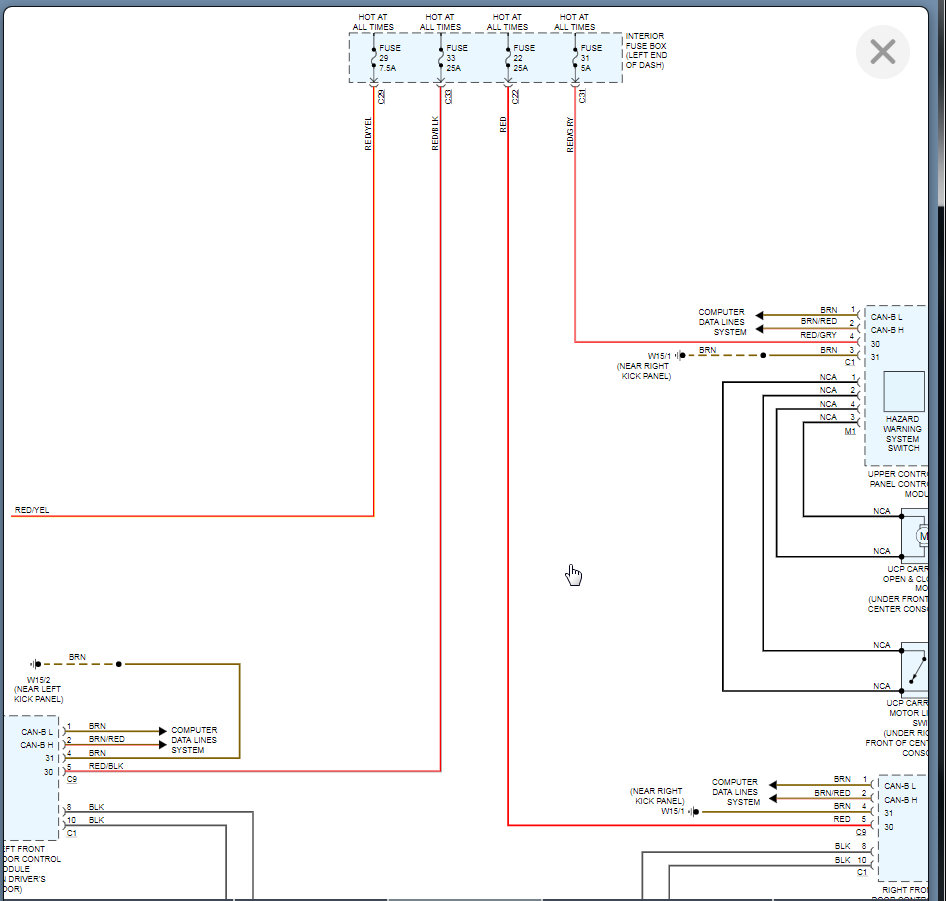The image size is (946, 901).
Task: Click the vertical 'RED/BLK' wire label below C33
Action: coord(435,133)
